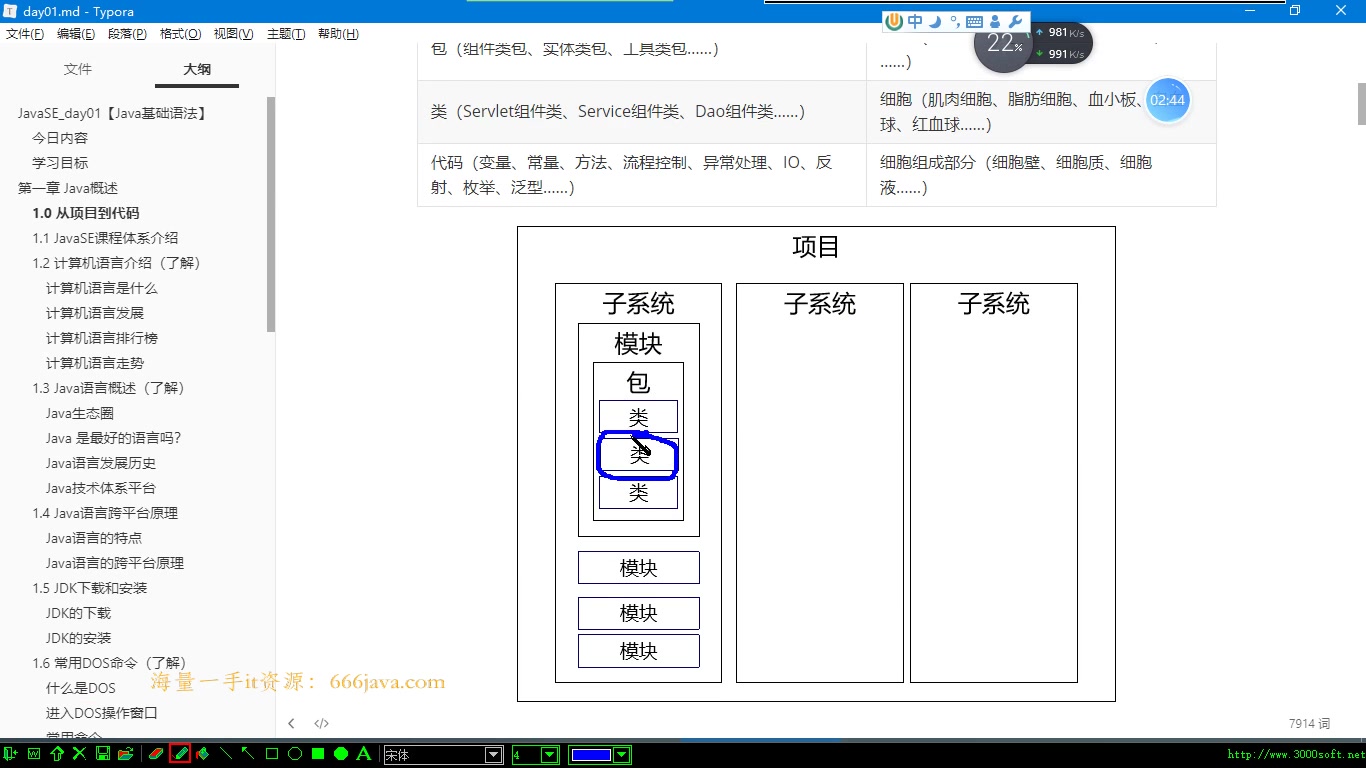Toggle punctuation mode in the IME bar
The height and width of the screenshot is (768, 1366).
coord(954,21)
